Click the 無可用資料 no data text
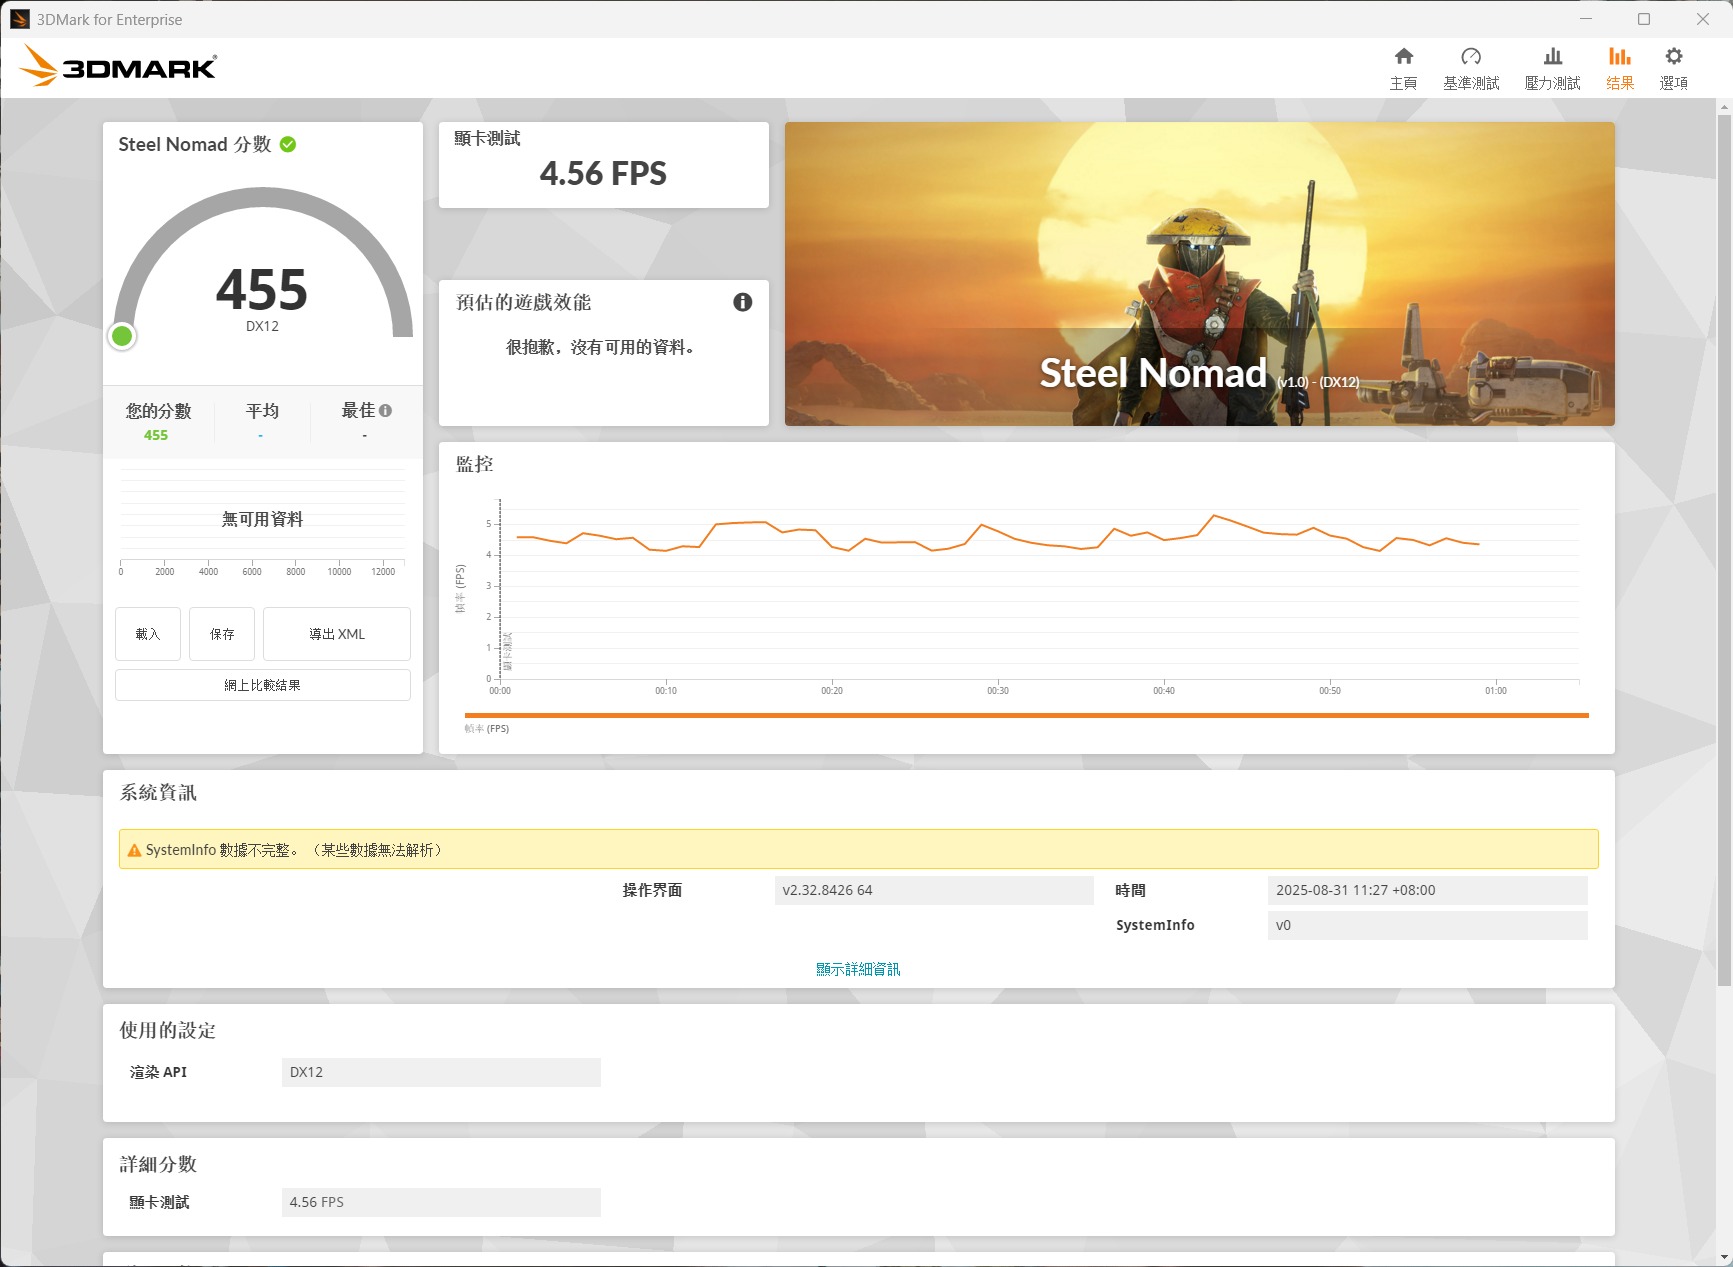The height and width of the screenshot is (1267, 1733). point(262,519)
